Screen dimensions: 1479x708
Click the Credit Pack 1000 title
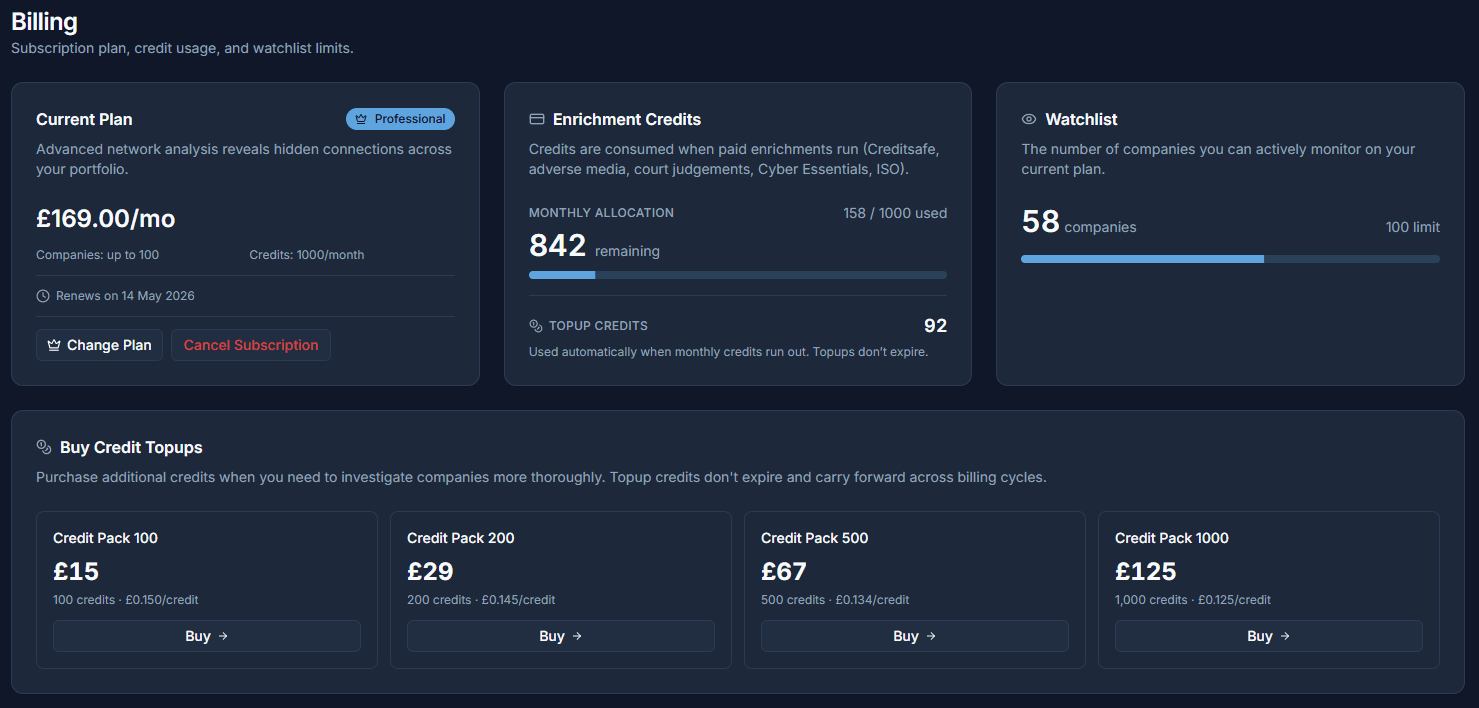click(1172, 538)
